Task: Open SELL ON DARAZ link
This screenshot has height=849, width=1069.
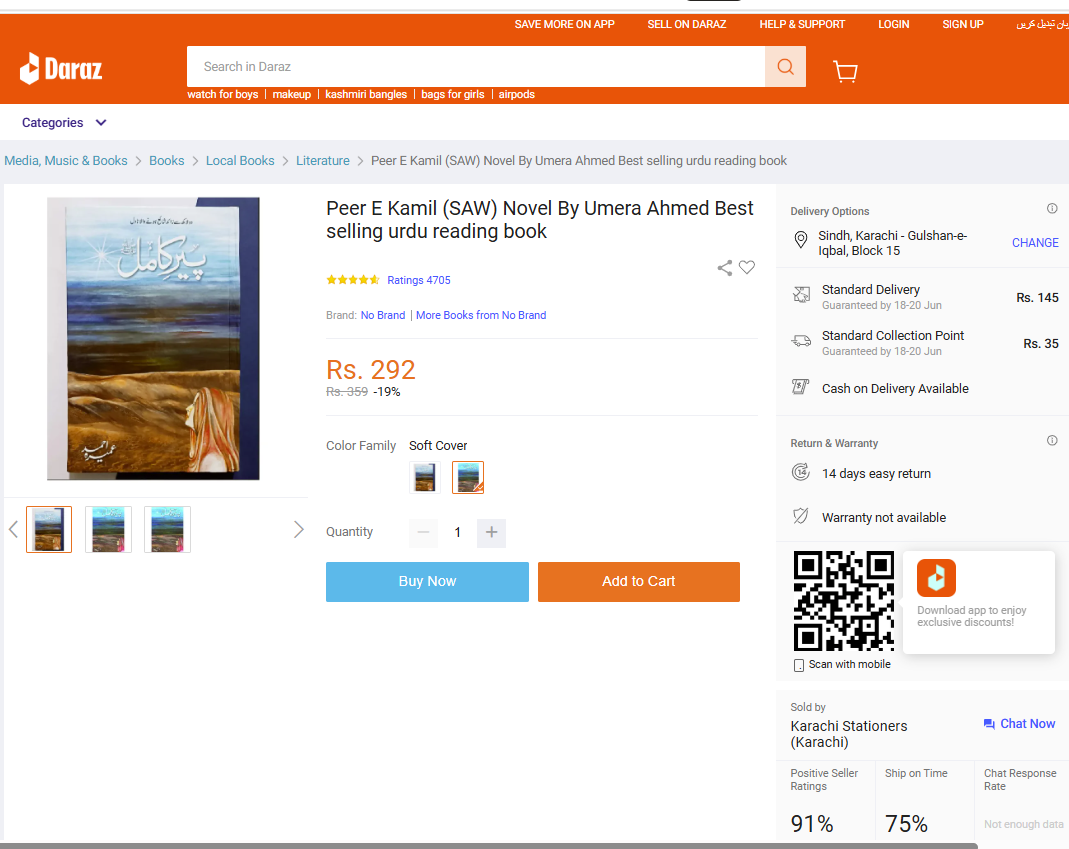Action: click(x=687, y=25)
